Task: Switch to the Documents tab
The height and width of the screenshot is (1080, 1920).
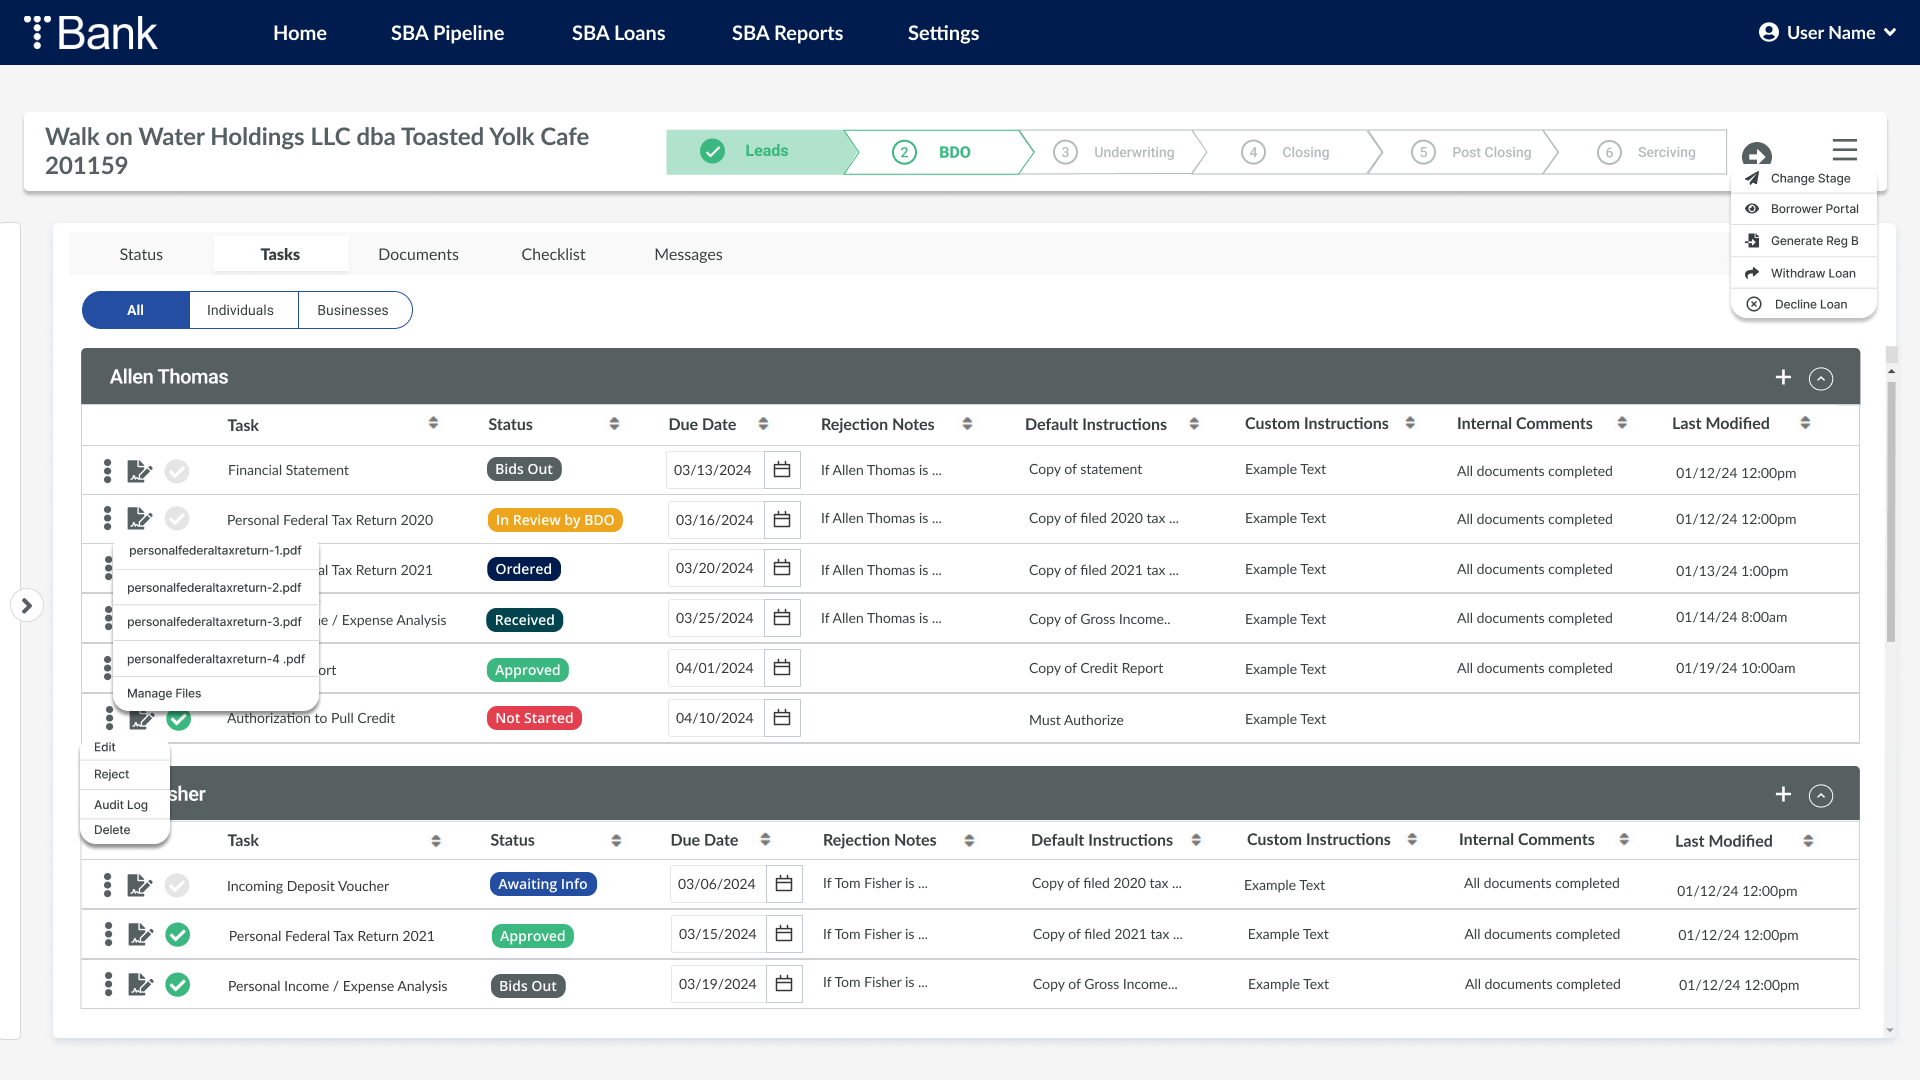Action: (x=418, y=254)
